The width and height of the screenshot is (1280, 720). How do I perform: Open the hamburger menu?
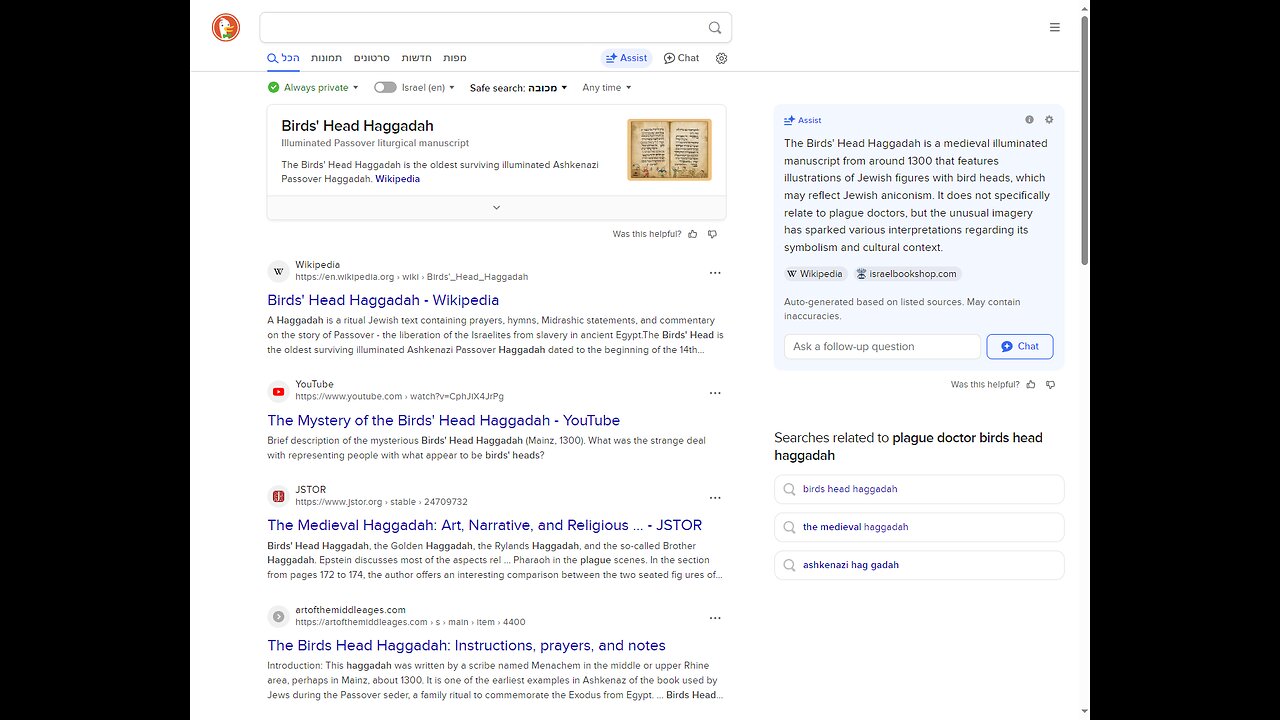1054,28
